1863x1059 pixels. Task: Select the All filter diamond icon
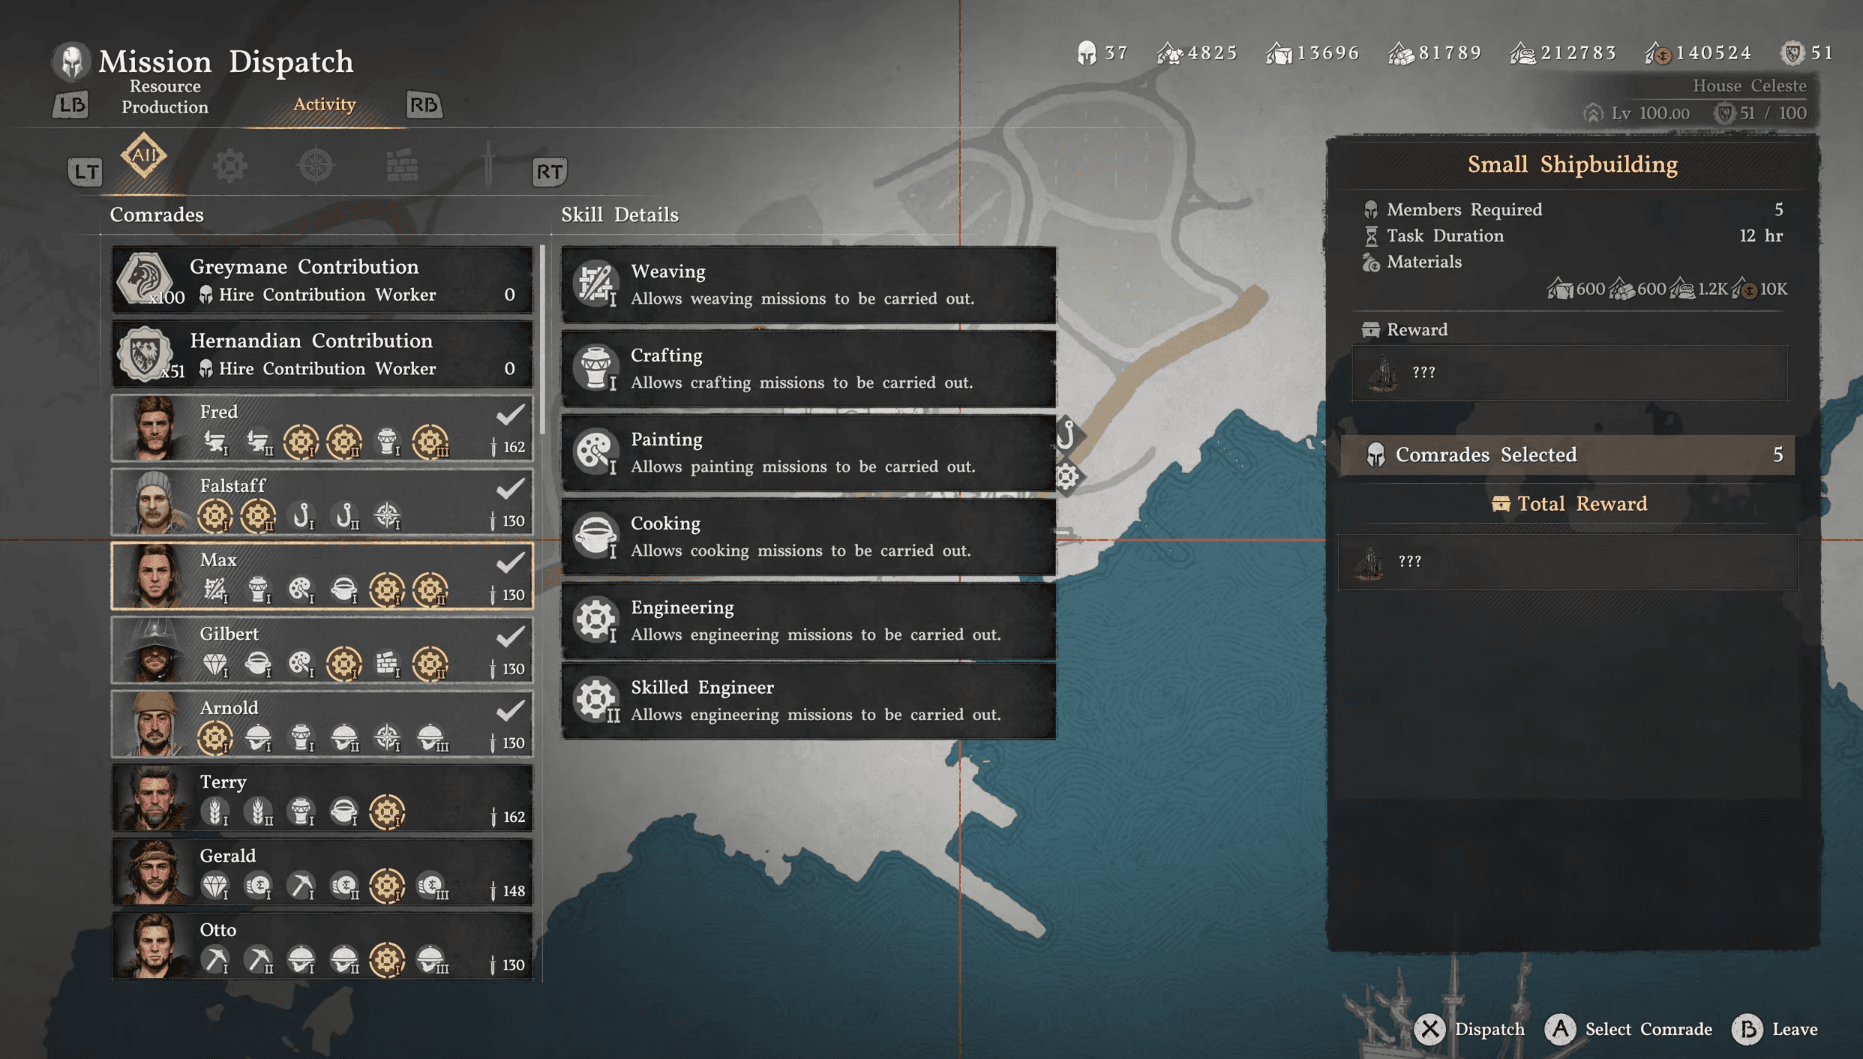[x=144, y=155]
